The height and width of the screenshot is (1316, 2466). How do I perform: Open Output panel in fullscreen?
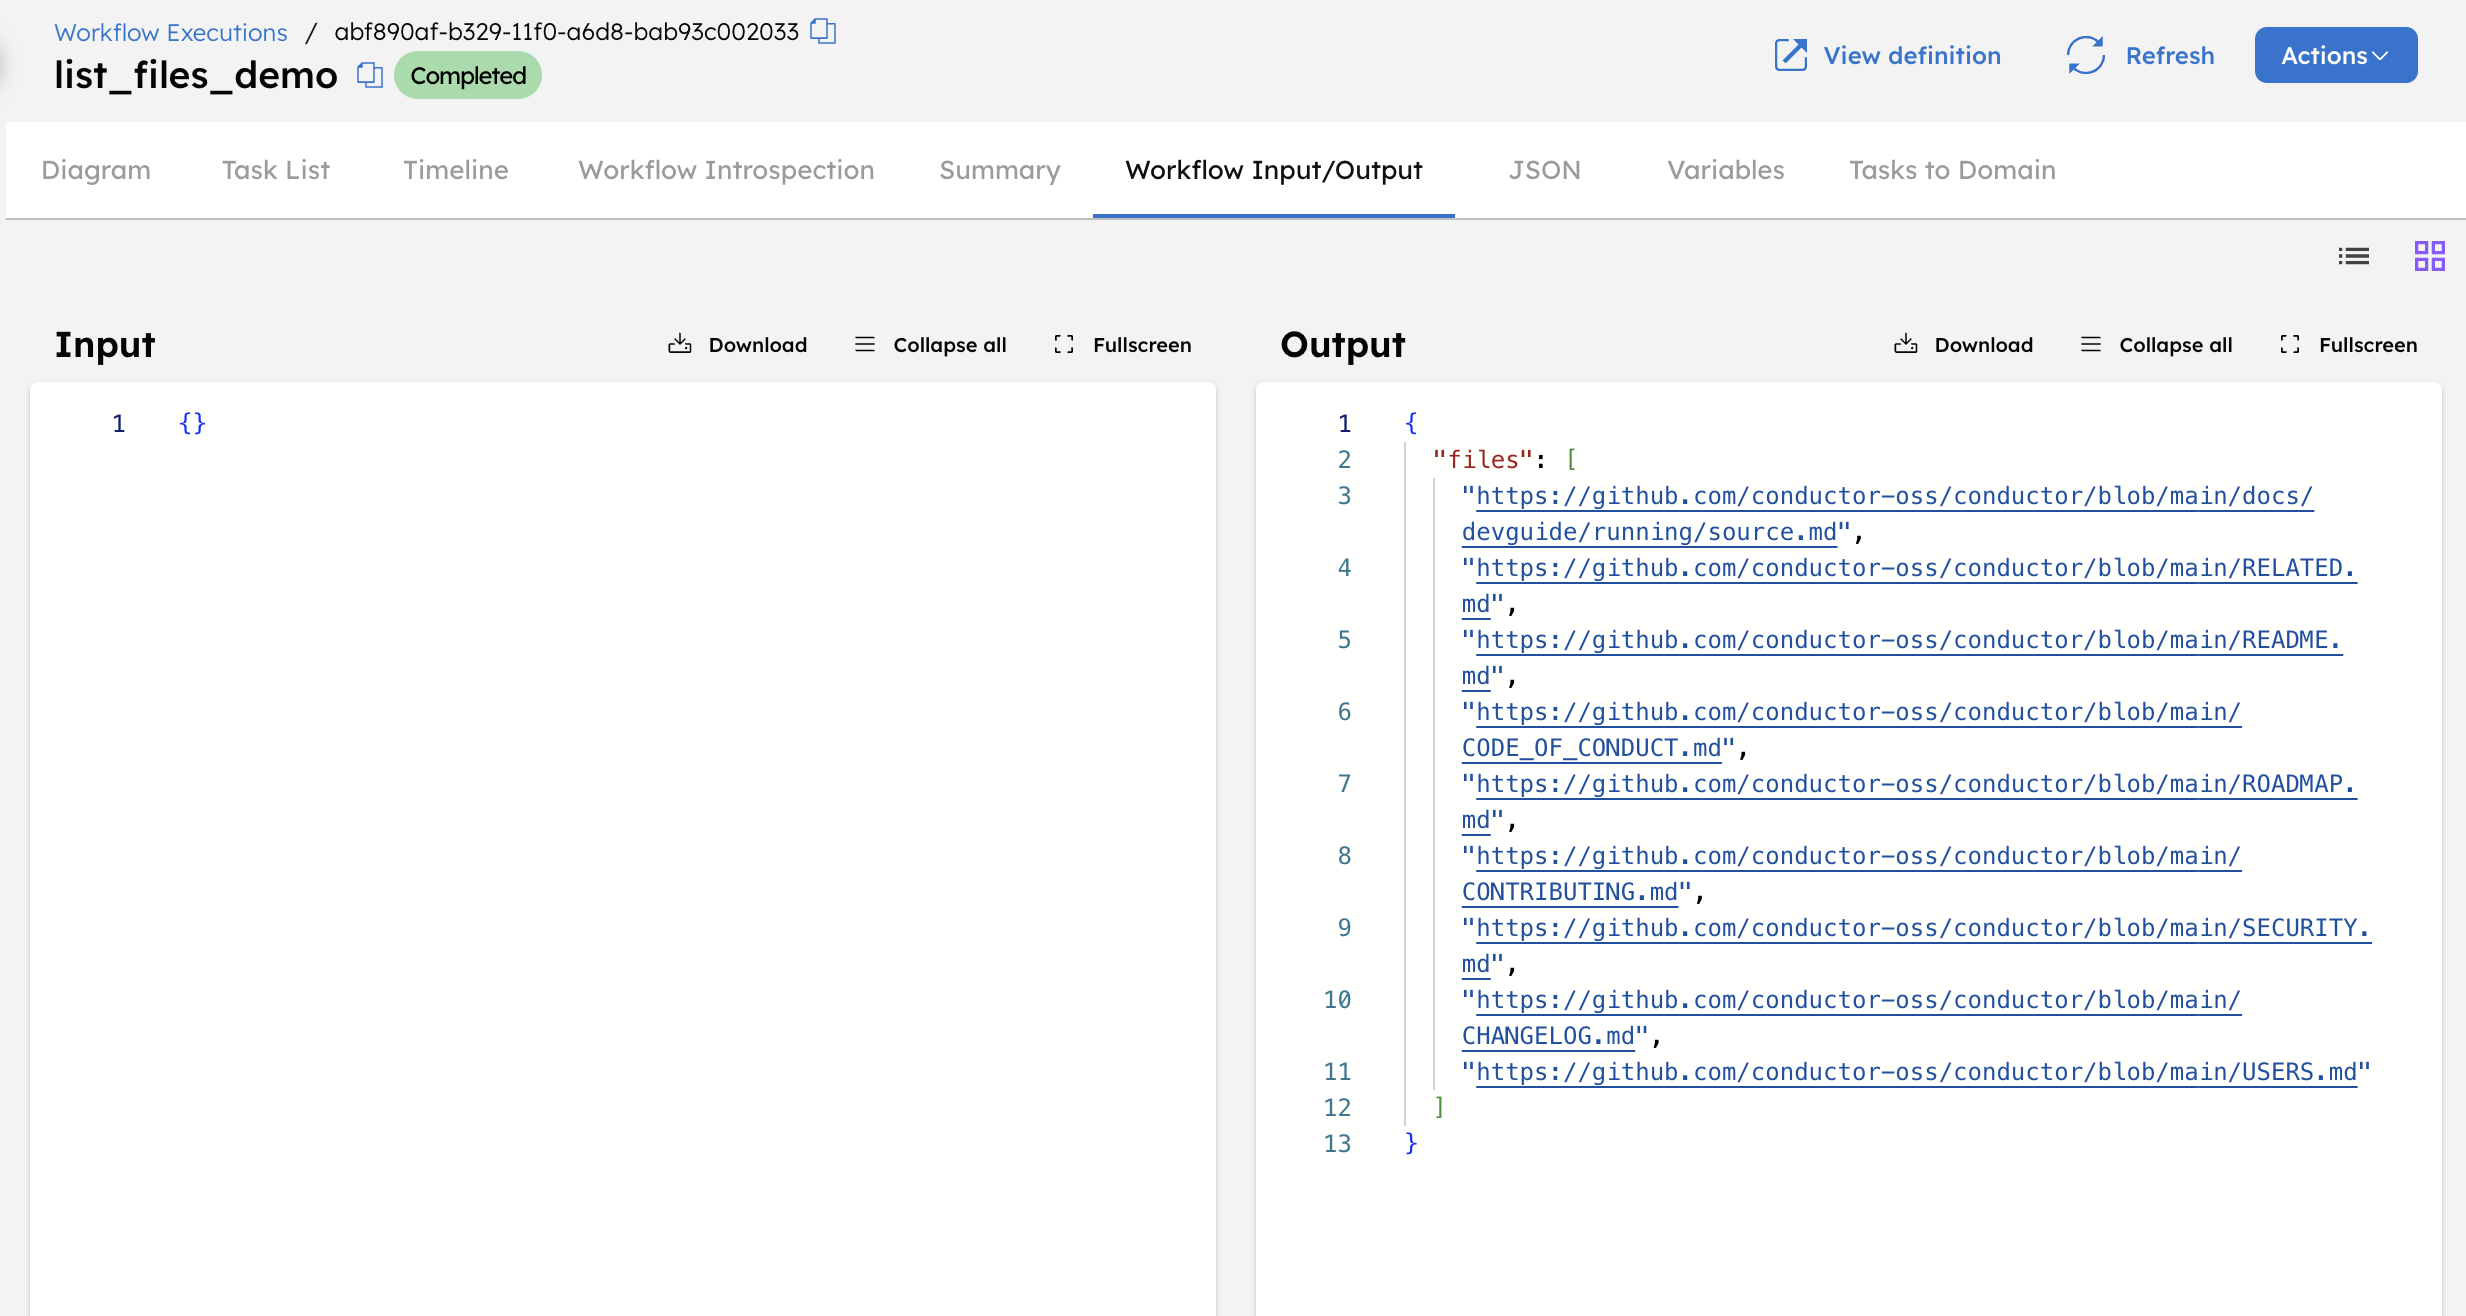(2348, 344)
